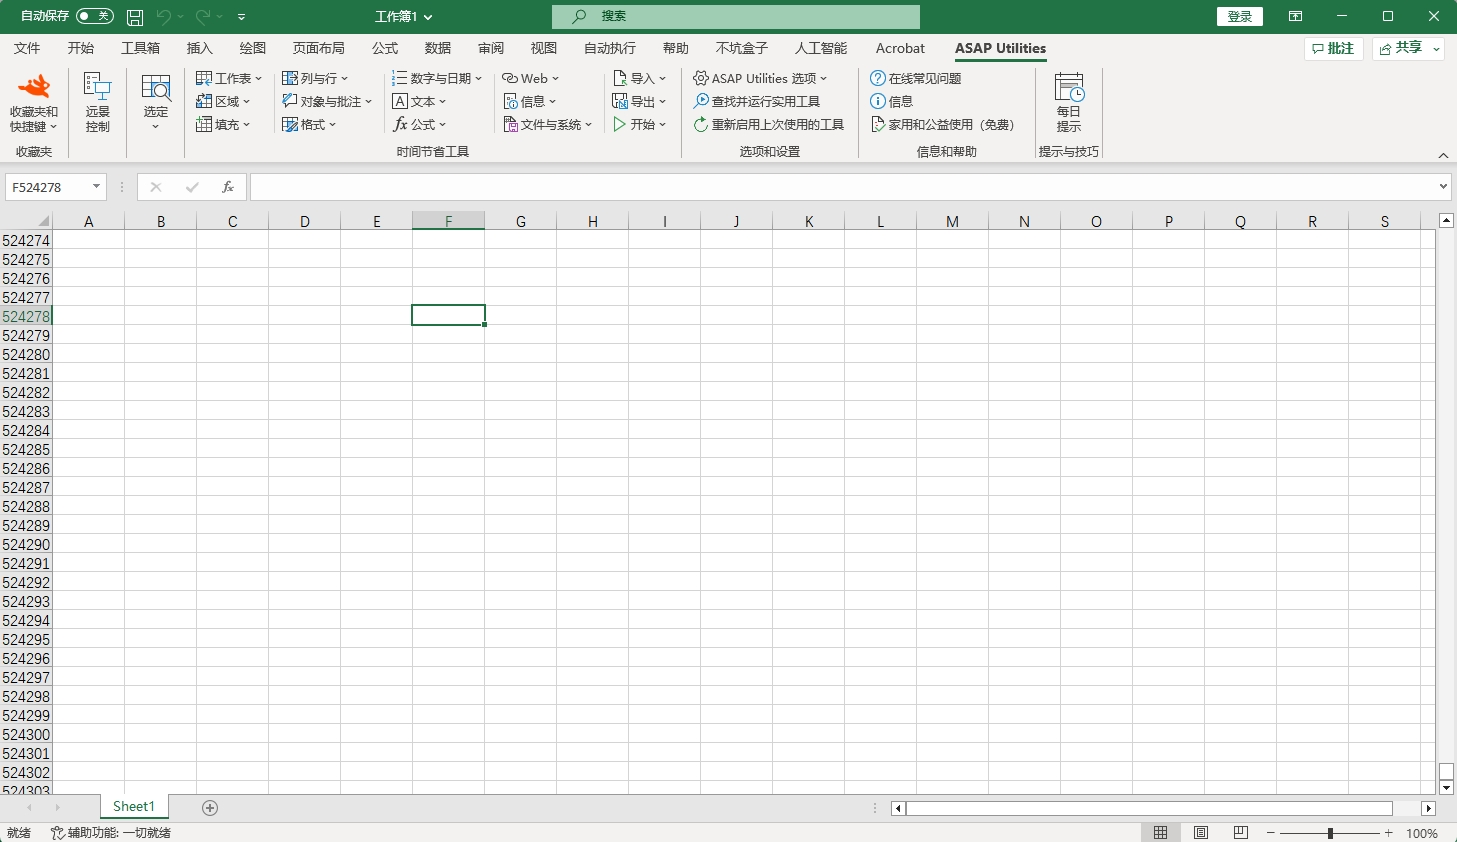
Task: Switch to the 数据 ribbon tab
Action: click(437, 48)
